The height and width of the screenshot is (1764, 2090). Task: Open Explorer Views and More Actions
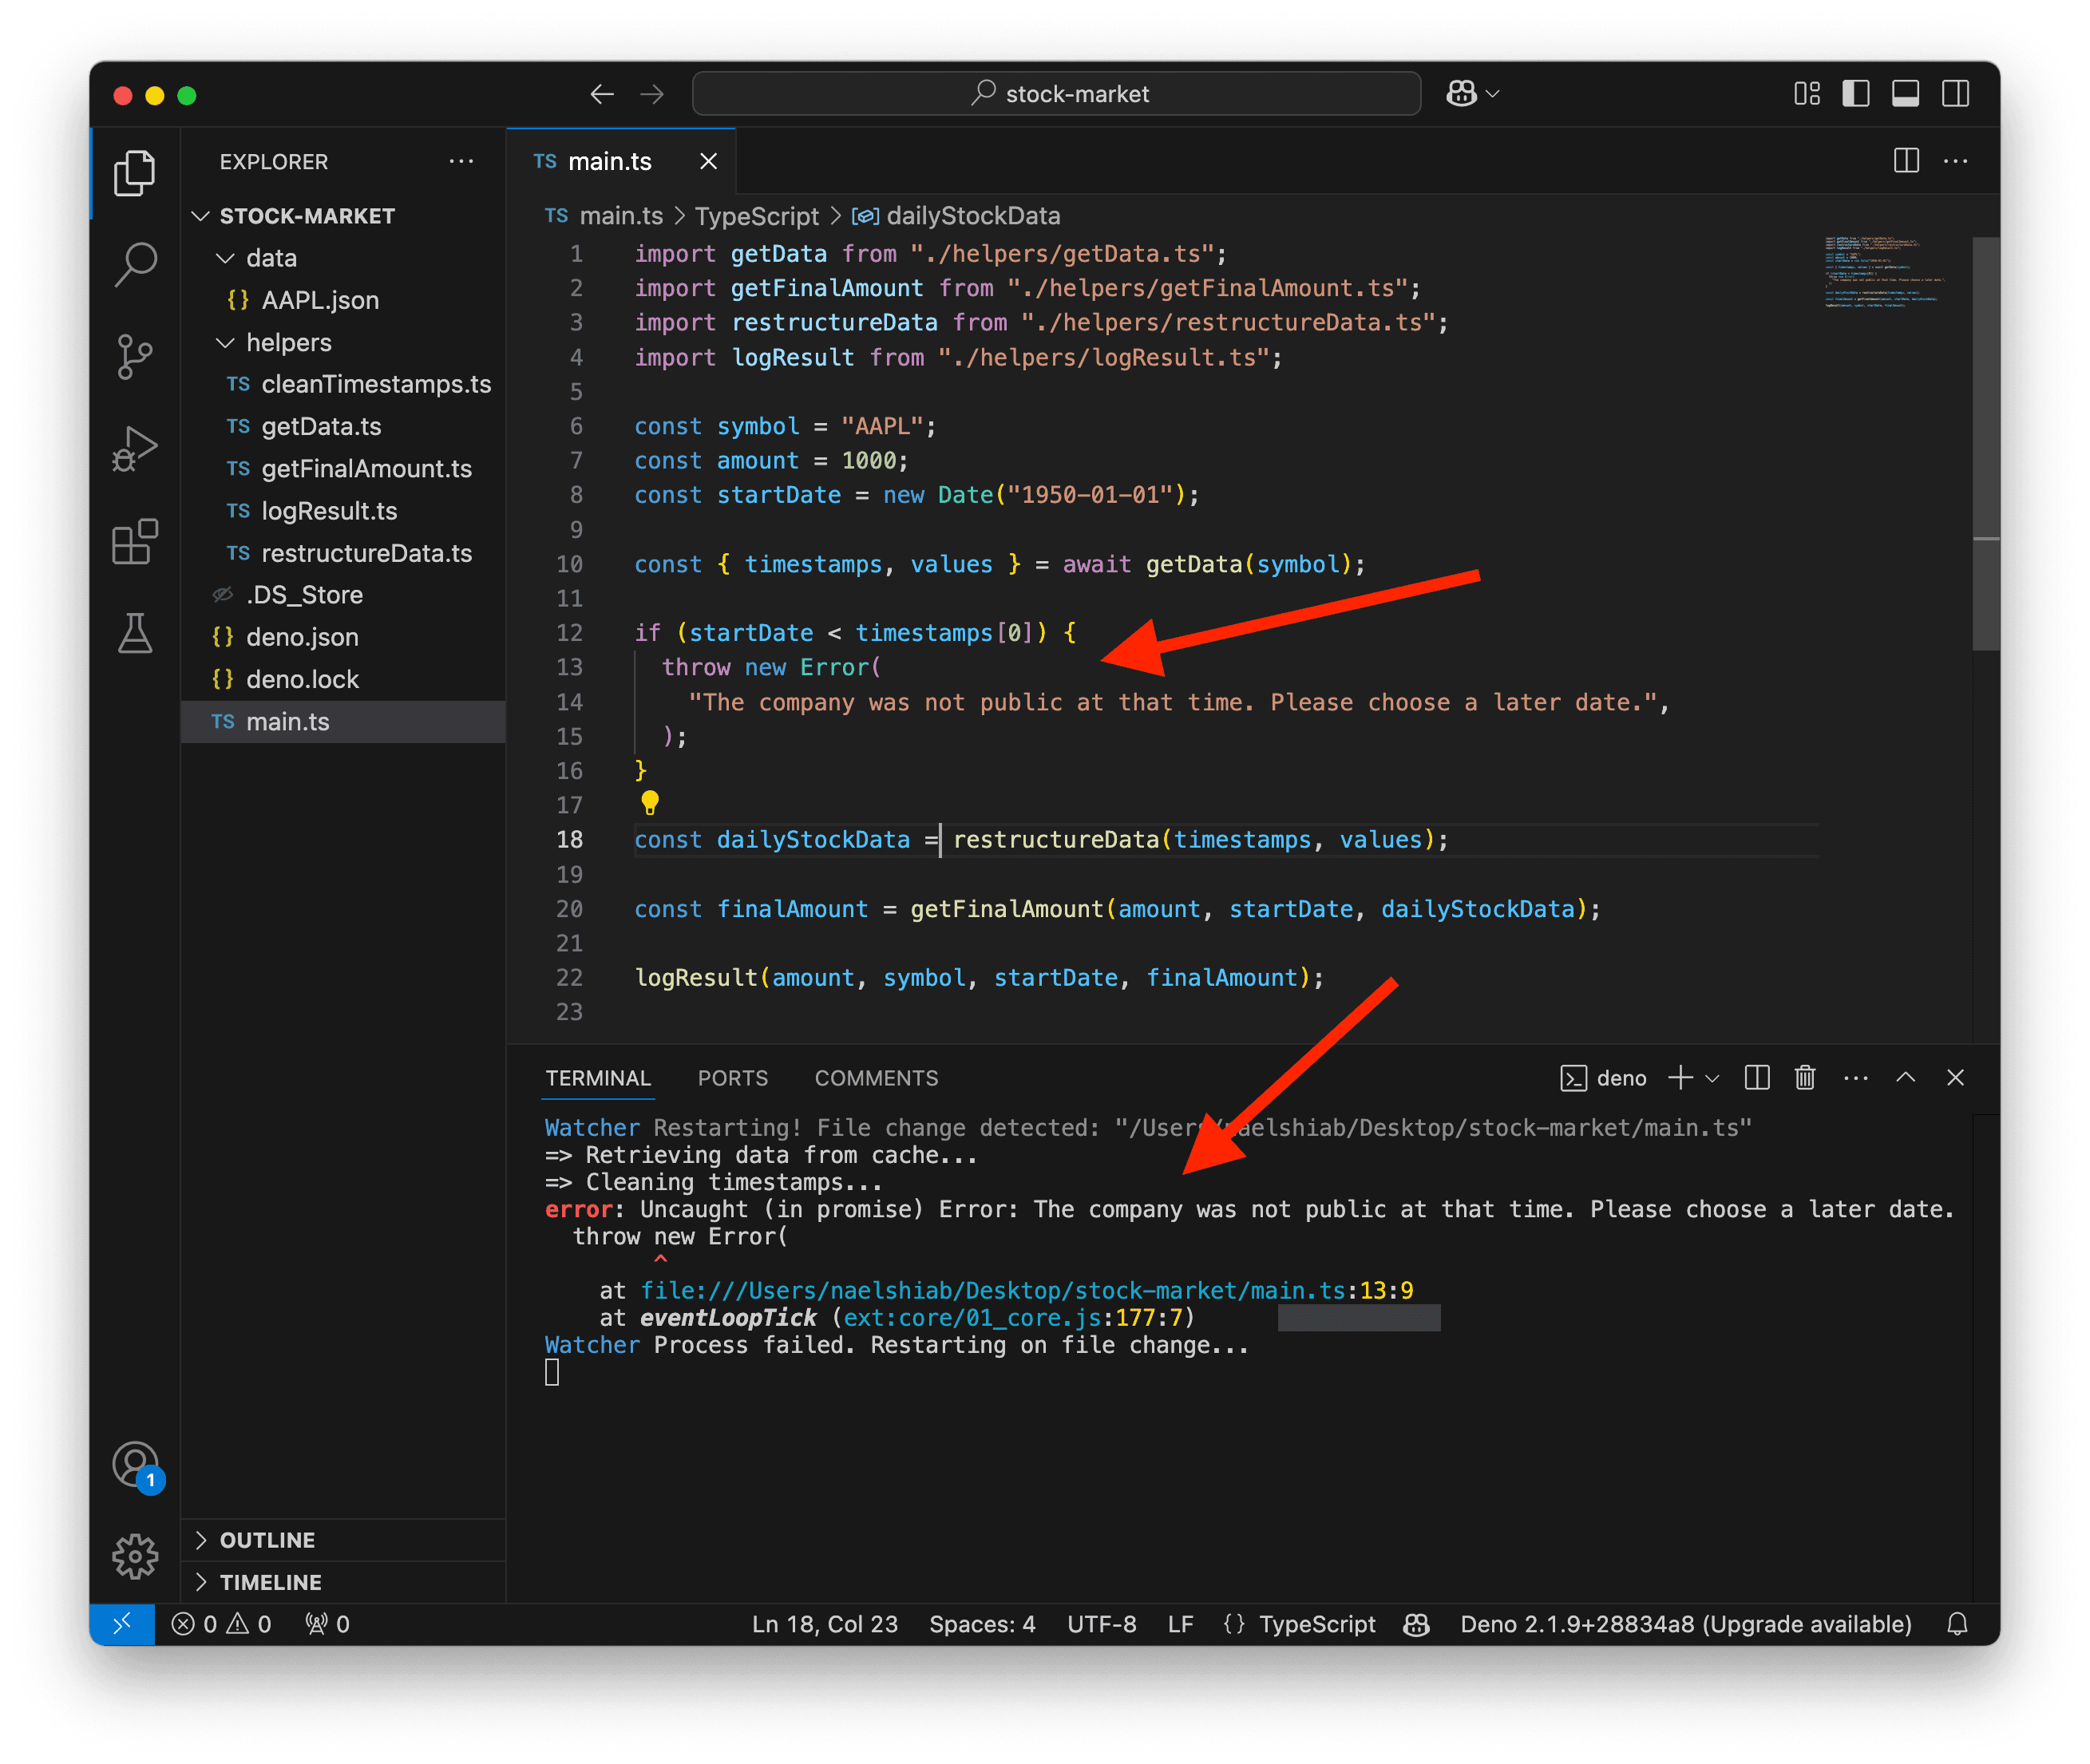pyautogui.click(x=461, y=161)
